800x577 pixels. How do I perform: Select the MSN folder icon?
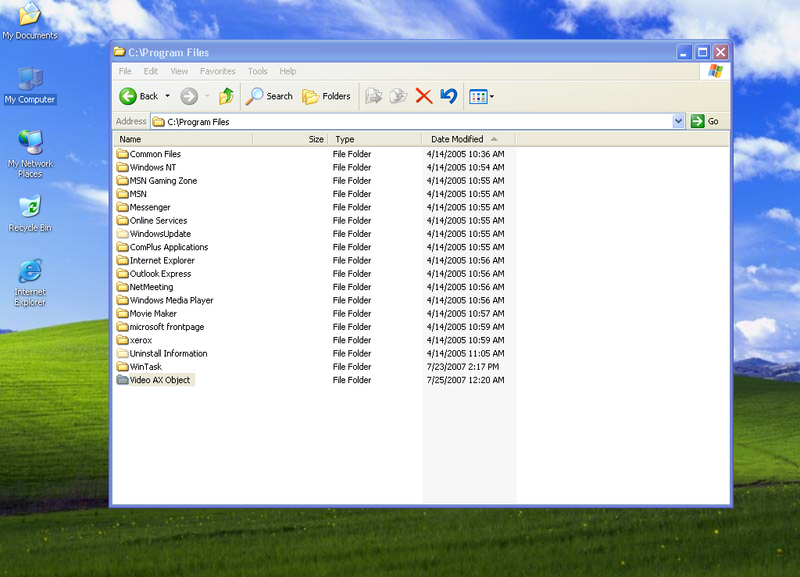coord(122,193)
